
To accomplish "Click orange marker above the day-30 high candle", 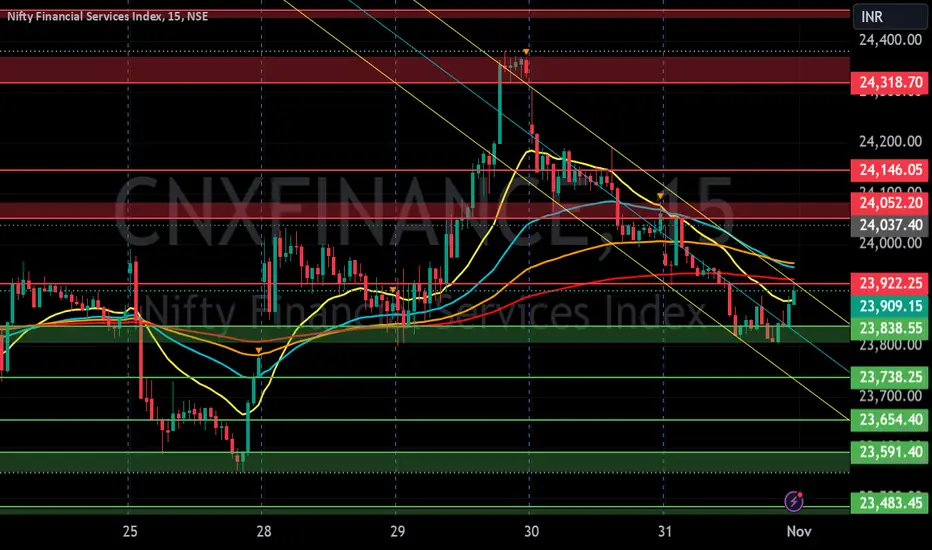I will (526, 52).
